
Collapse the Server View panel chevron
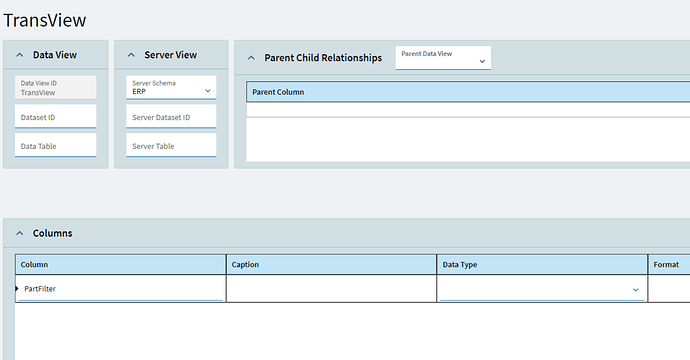click(x=131, y=55)
